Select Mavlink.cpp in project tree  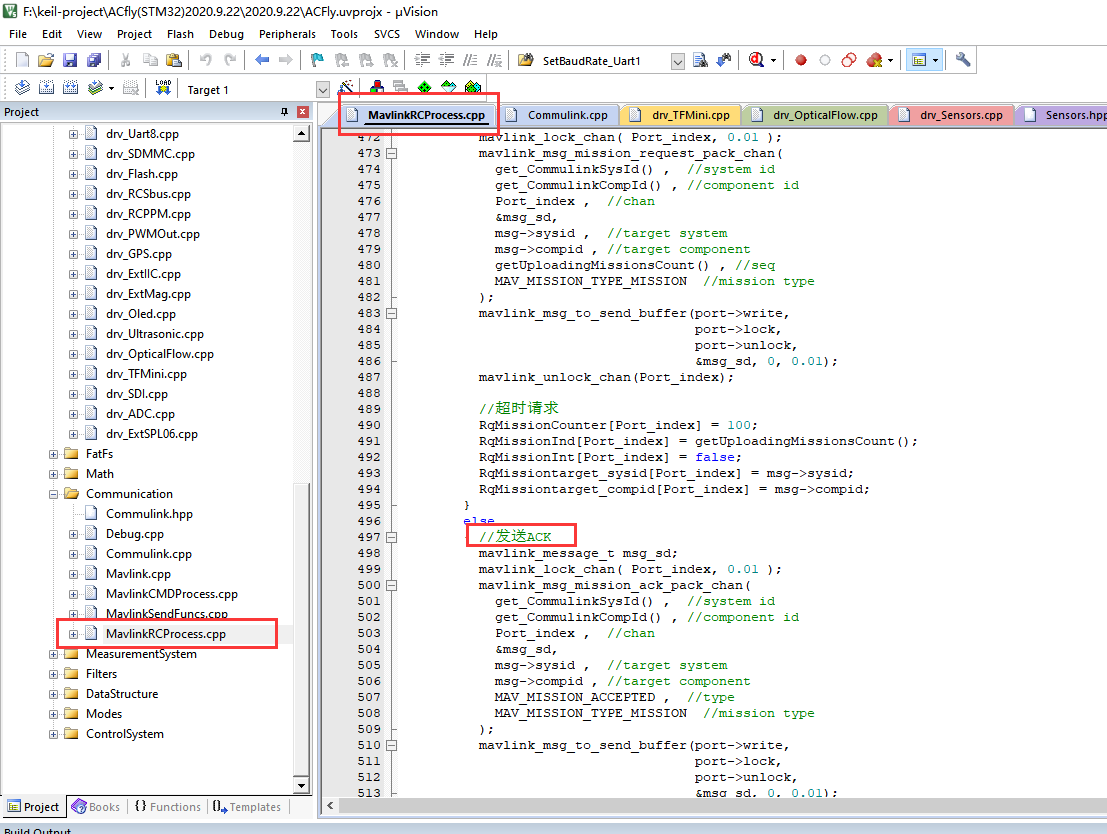coord(138,574)
